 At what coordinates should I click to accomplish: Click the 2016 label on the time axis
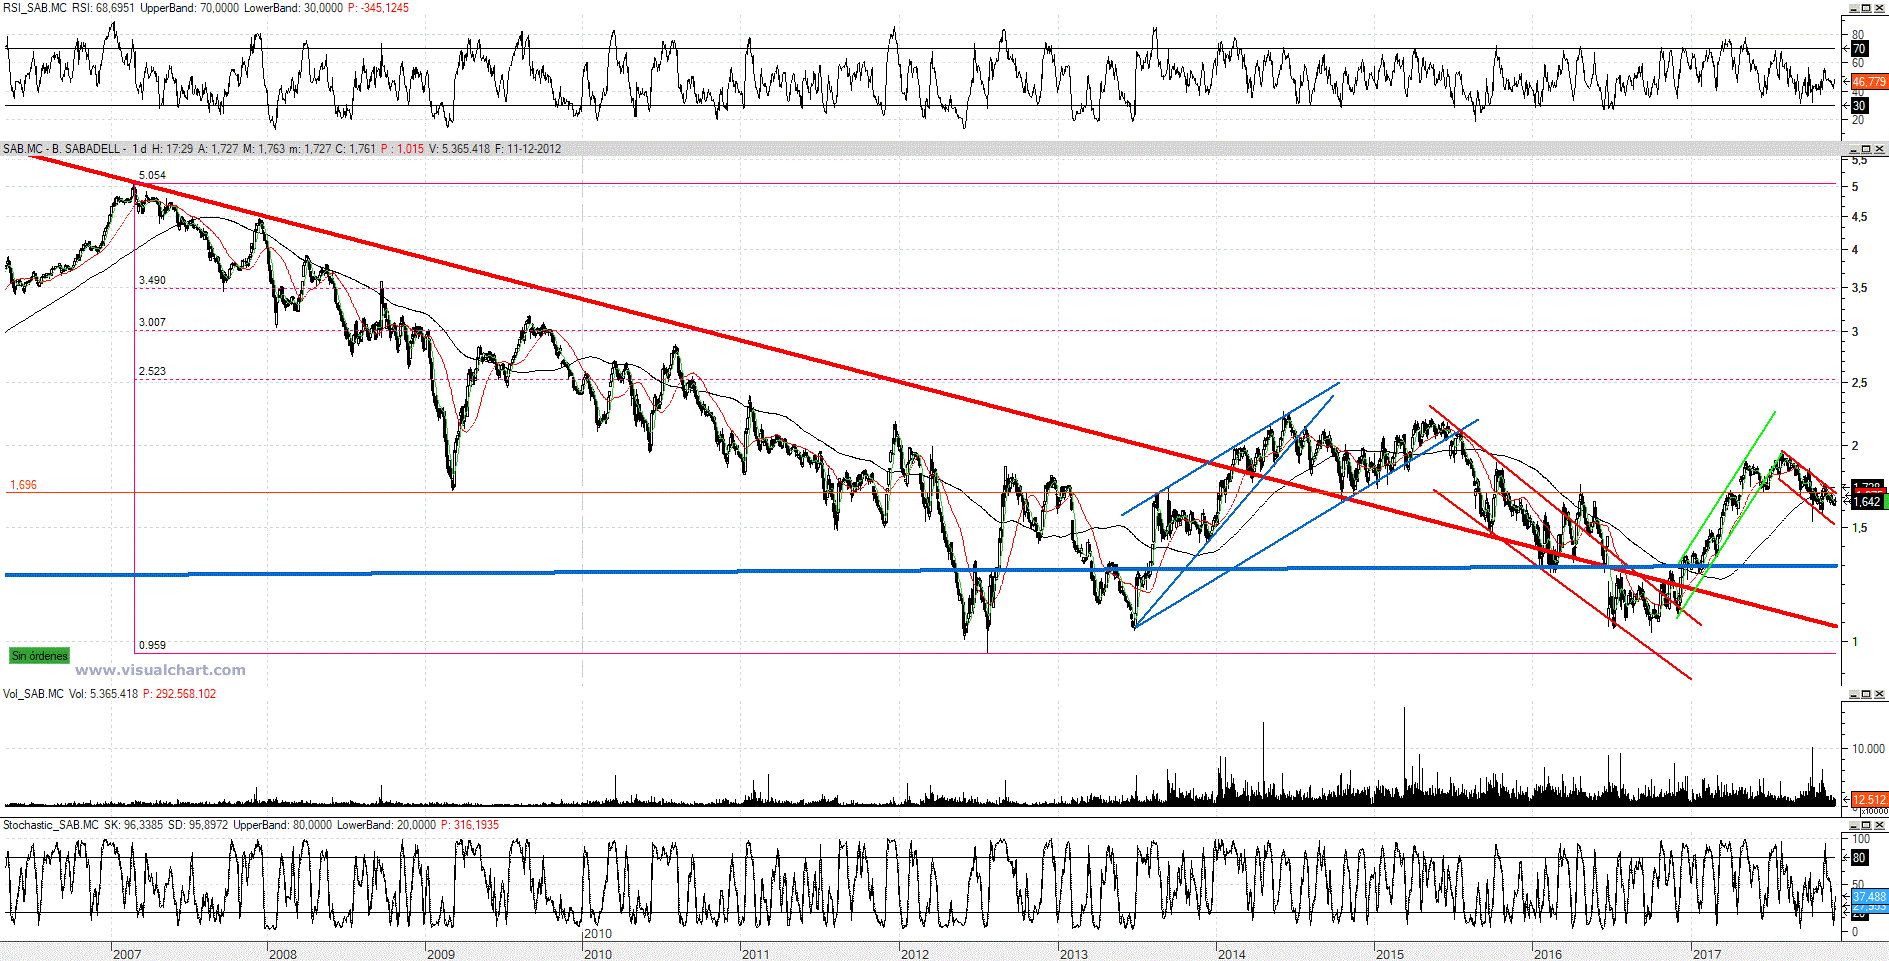[1548, 954]
